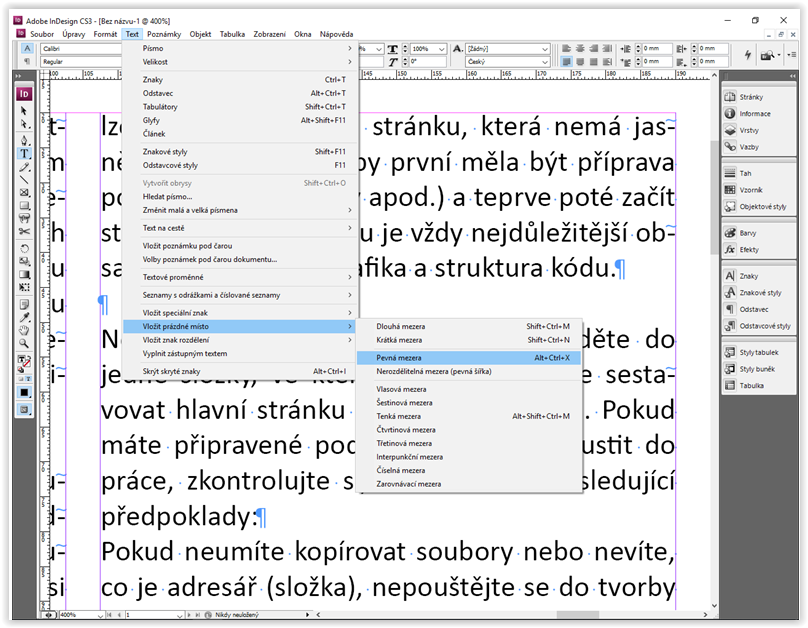808x628 pixels.
Task: Choose the Pencil tool
Action: click(24, 167)
